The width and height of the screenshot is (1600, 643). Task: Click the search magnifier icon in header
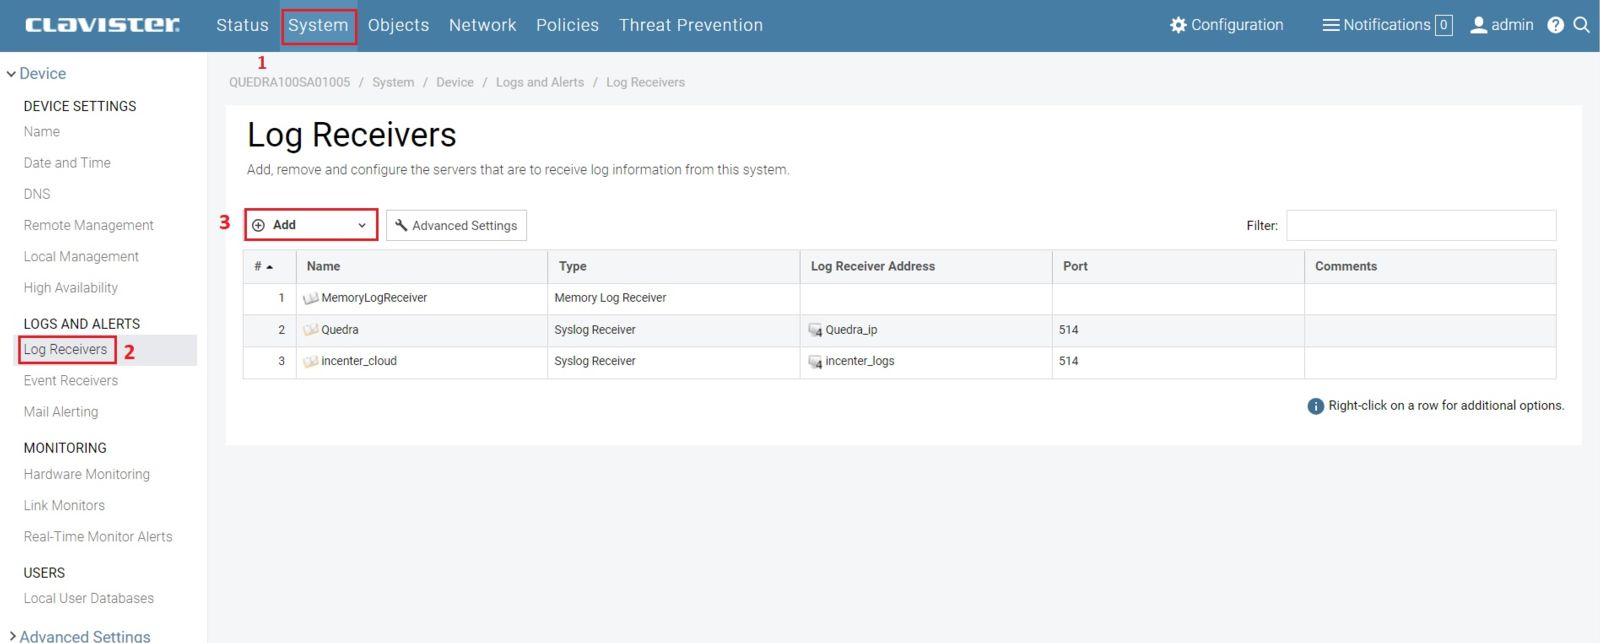click(1581, 25)
